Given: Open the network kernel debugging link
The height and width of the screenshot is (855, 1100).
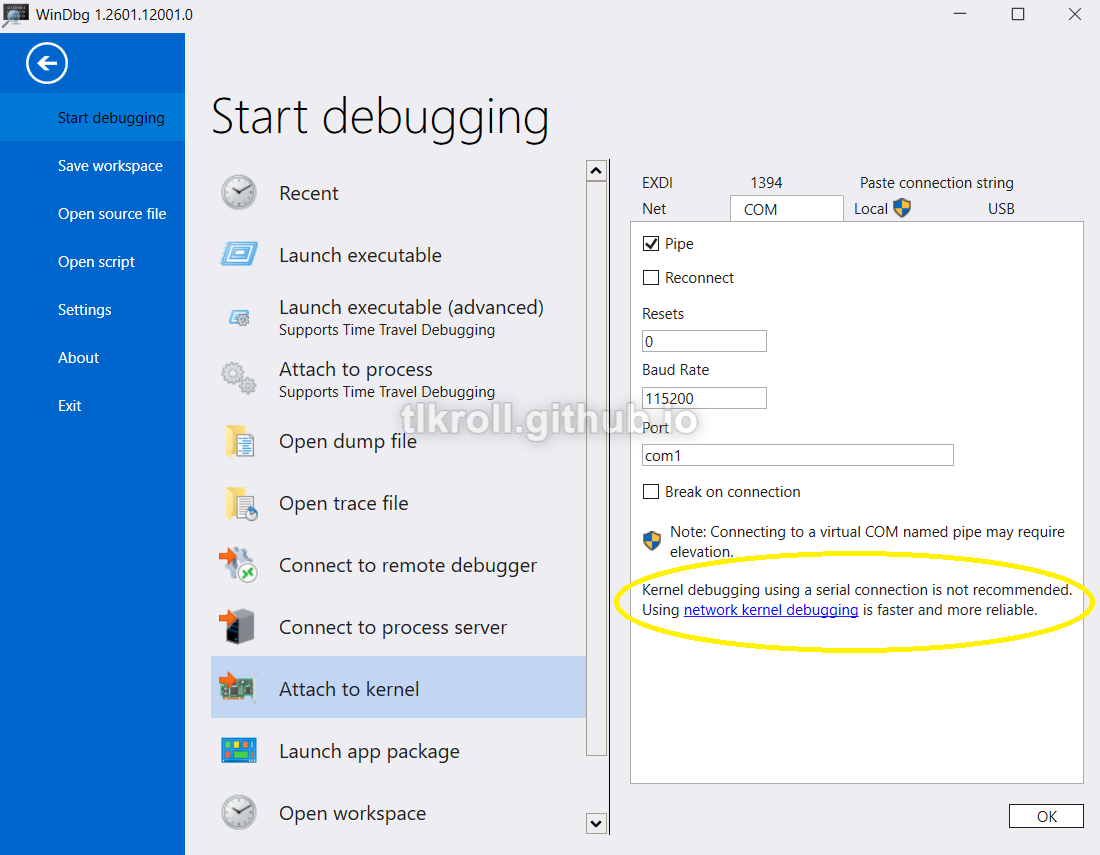Looking at the screenshot, I should (x=770, y=610).
